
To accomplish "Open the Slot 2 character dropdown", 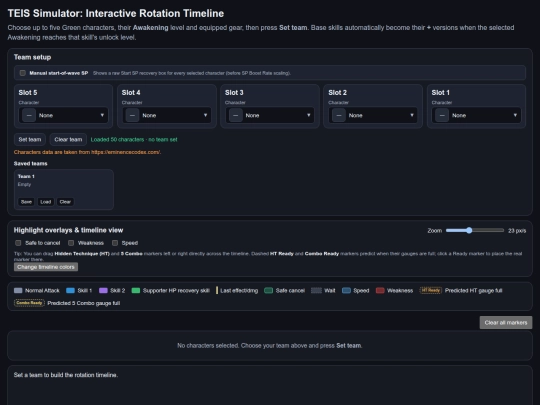I will [x=373, y=115].
